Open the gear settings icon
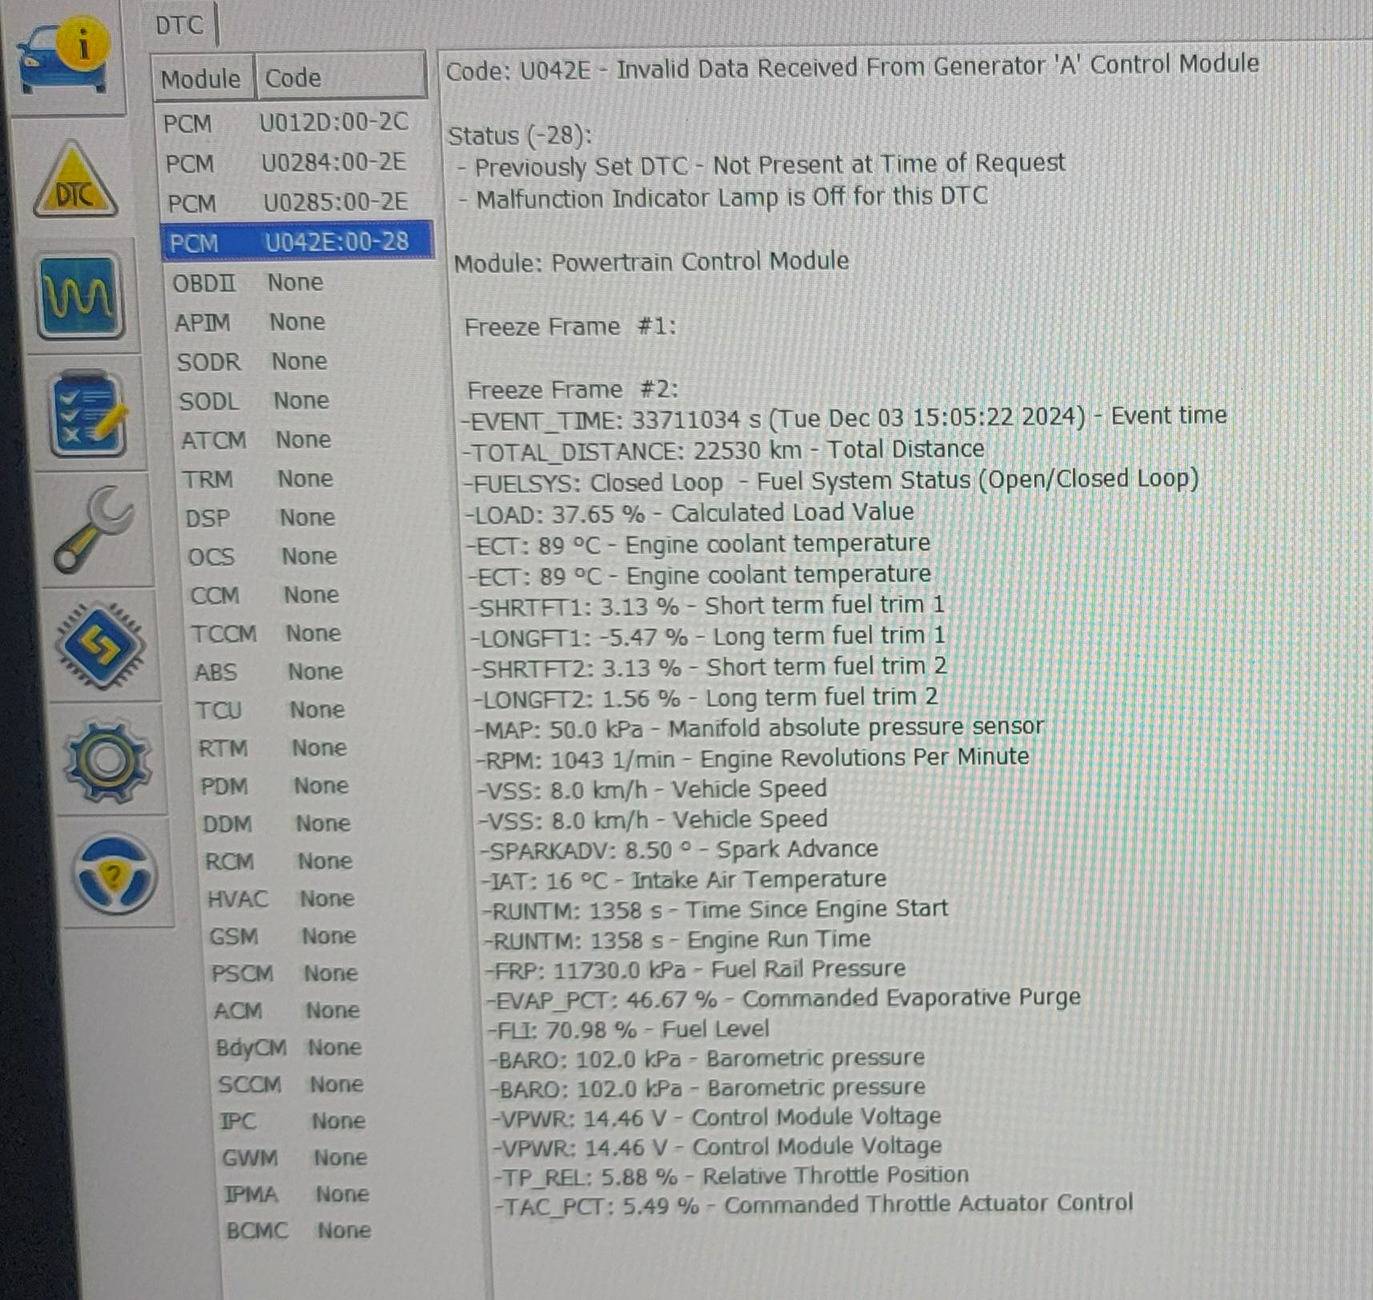This screenshot has height=1300, width=1373. point(107,761)
